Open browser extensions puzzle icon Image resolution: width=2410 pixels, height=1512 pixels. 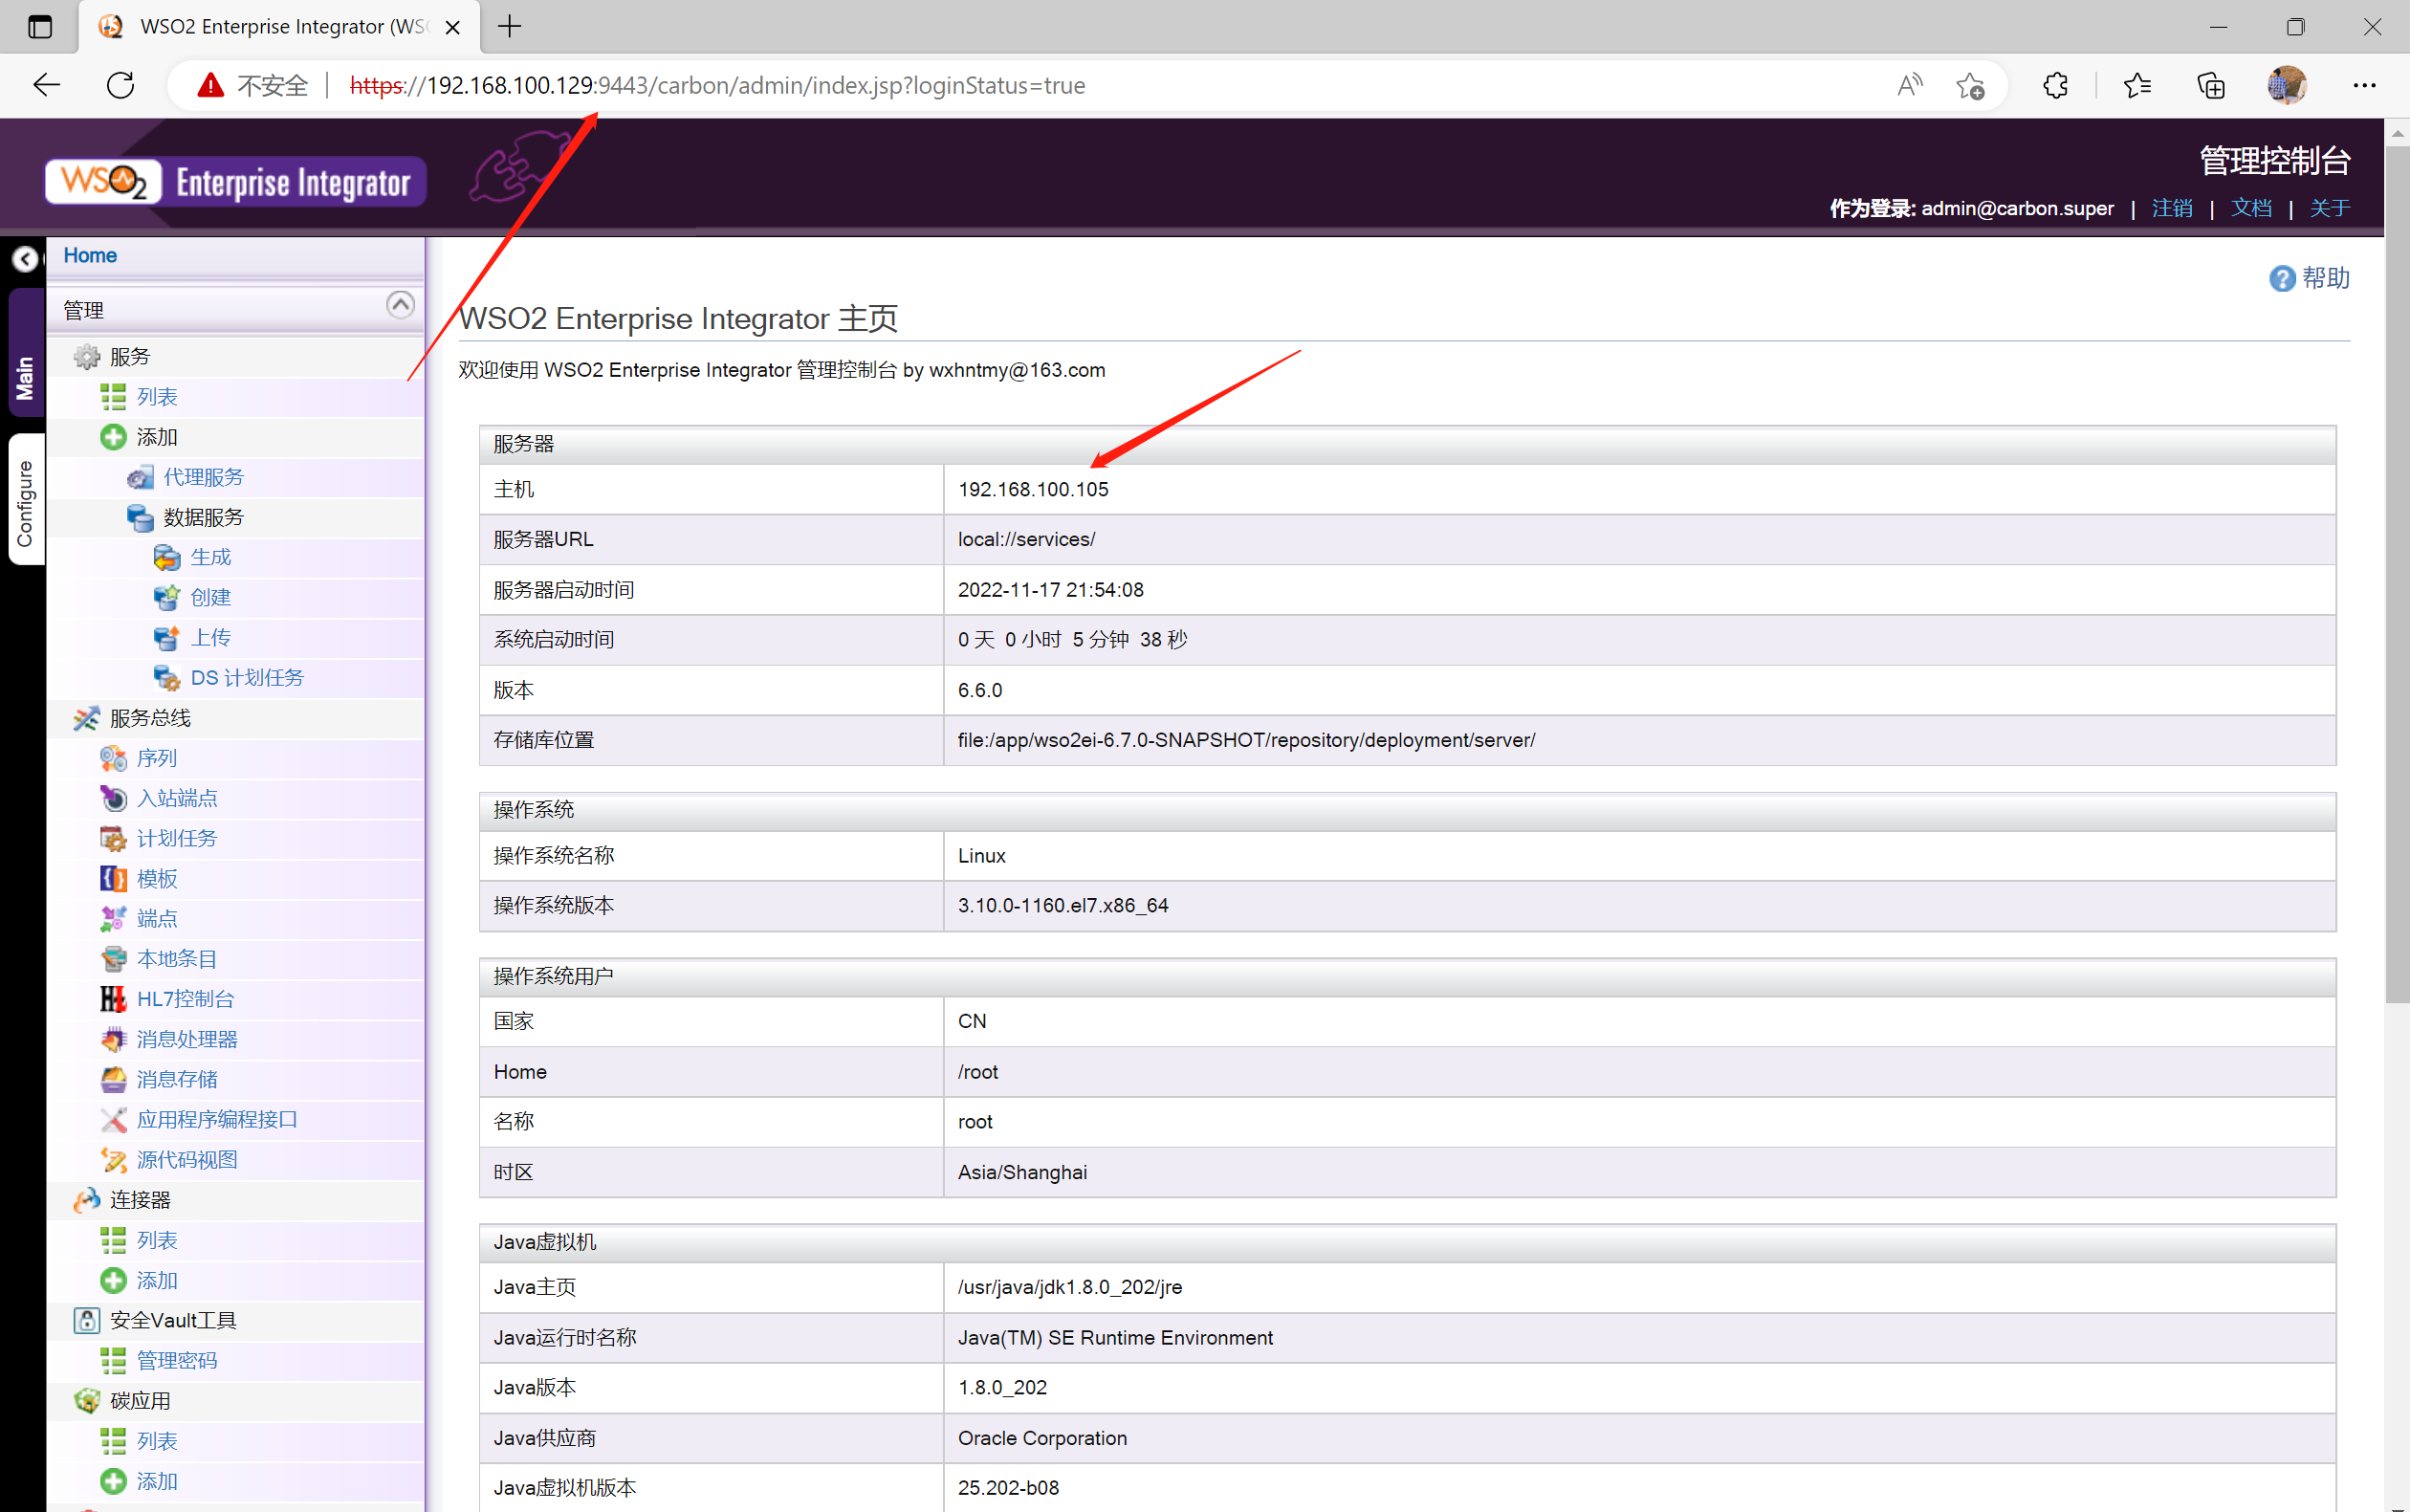[x=2055, y=86]
